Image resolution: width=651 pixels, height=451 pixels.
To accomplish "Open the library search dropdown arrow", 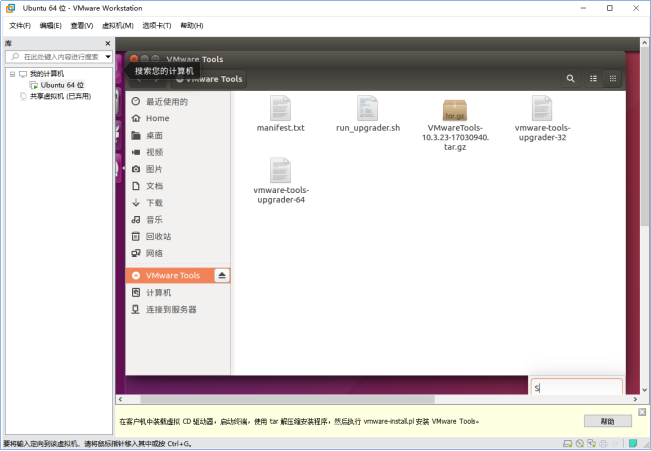I will click(108, 56).
